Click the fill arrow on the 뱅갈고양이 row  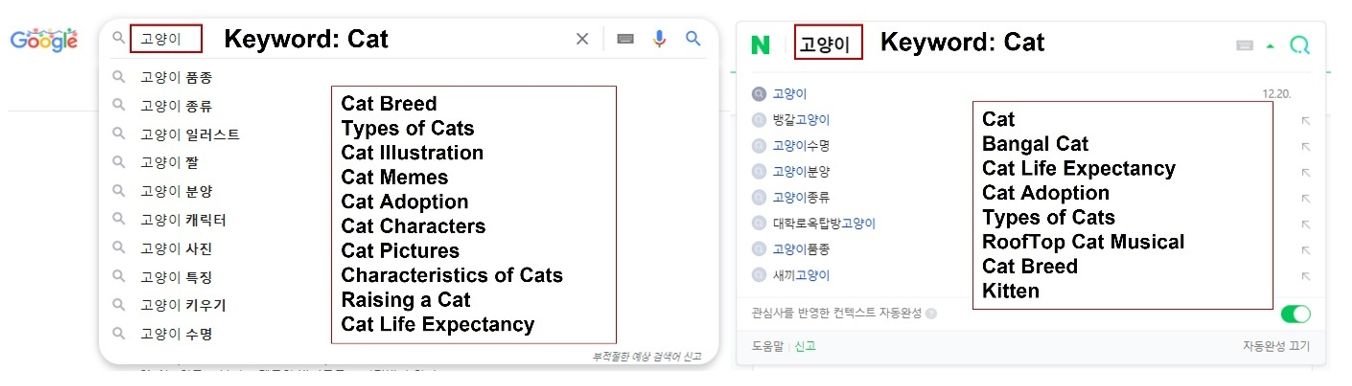(1305, 120)
